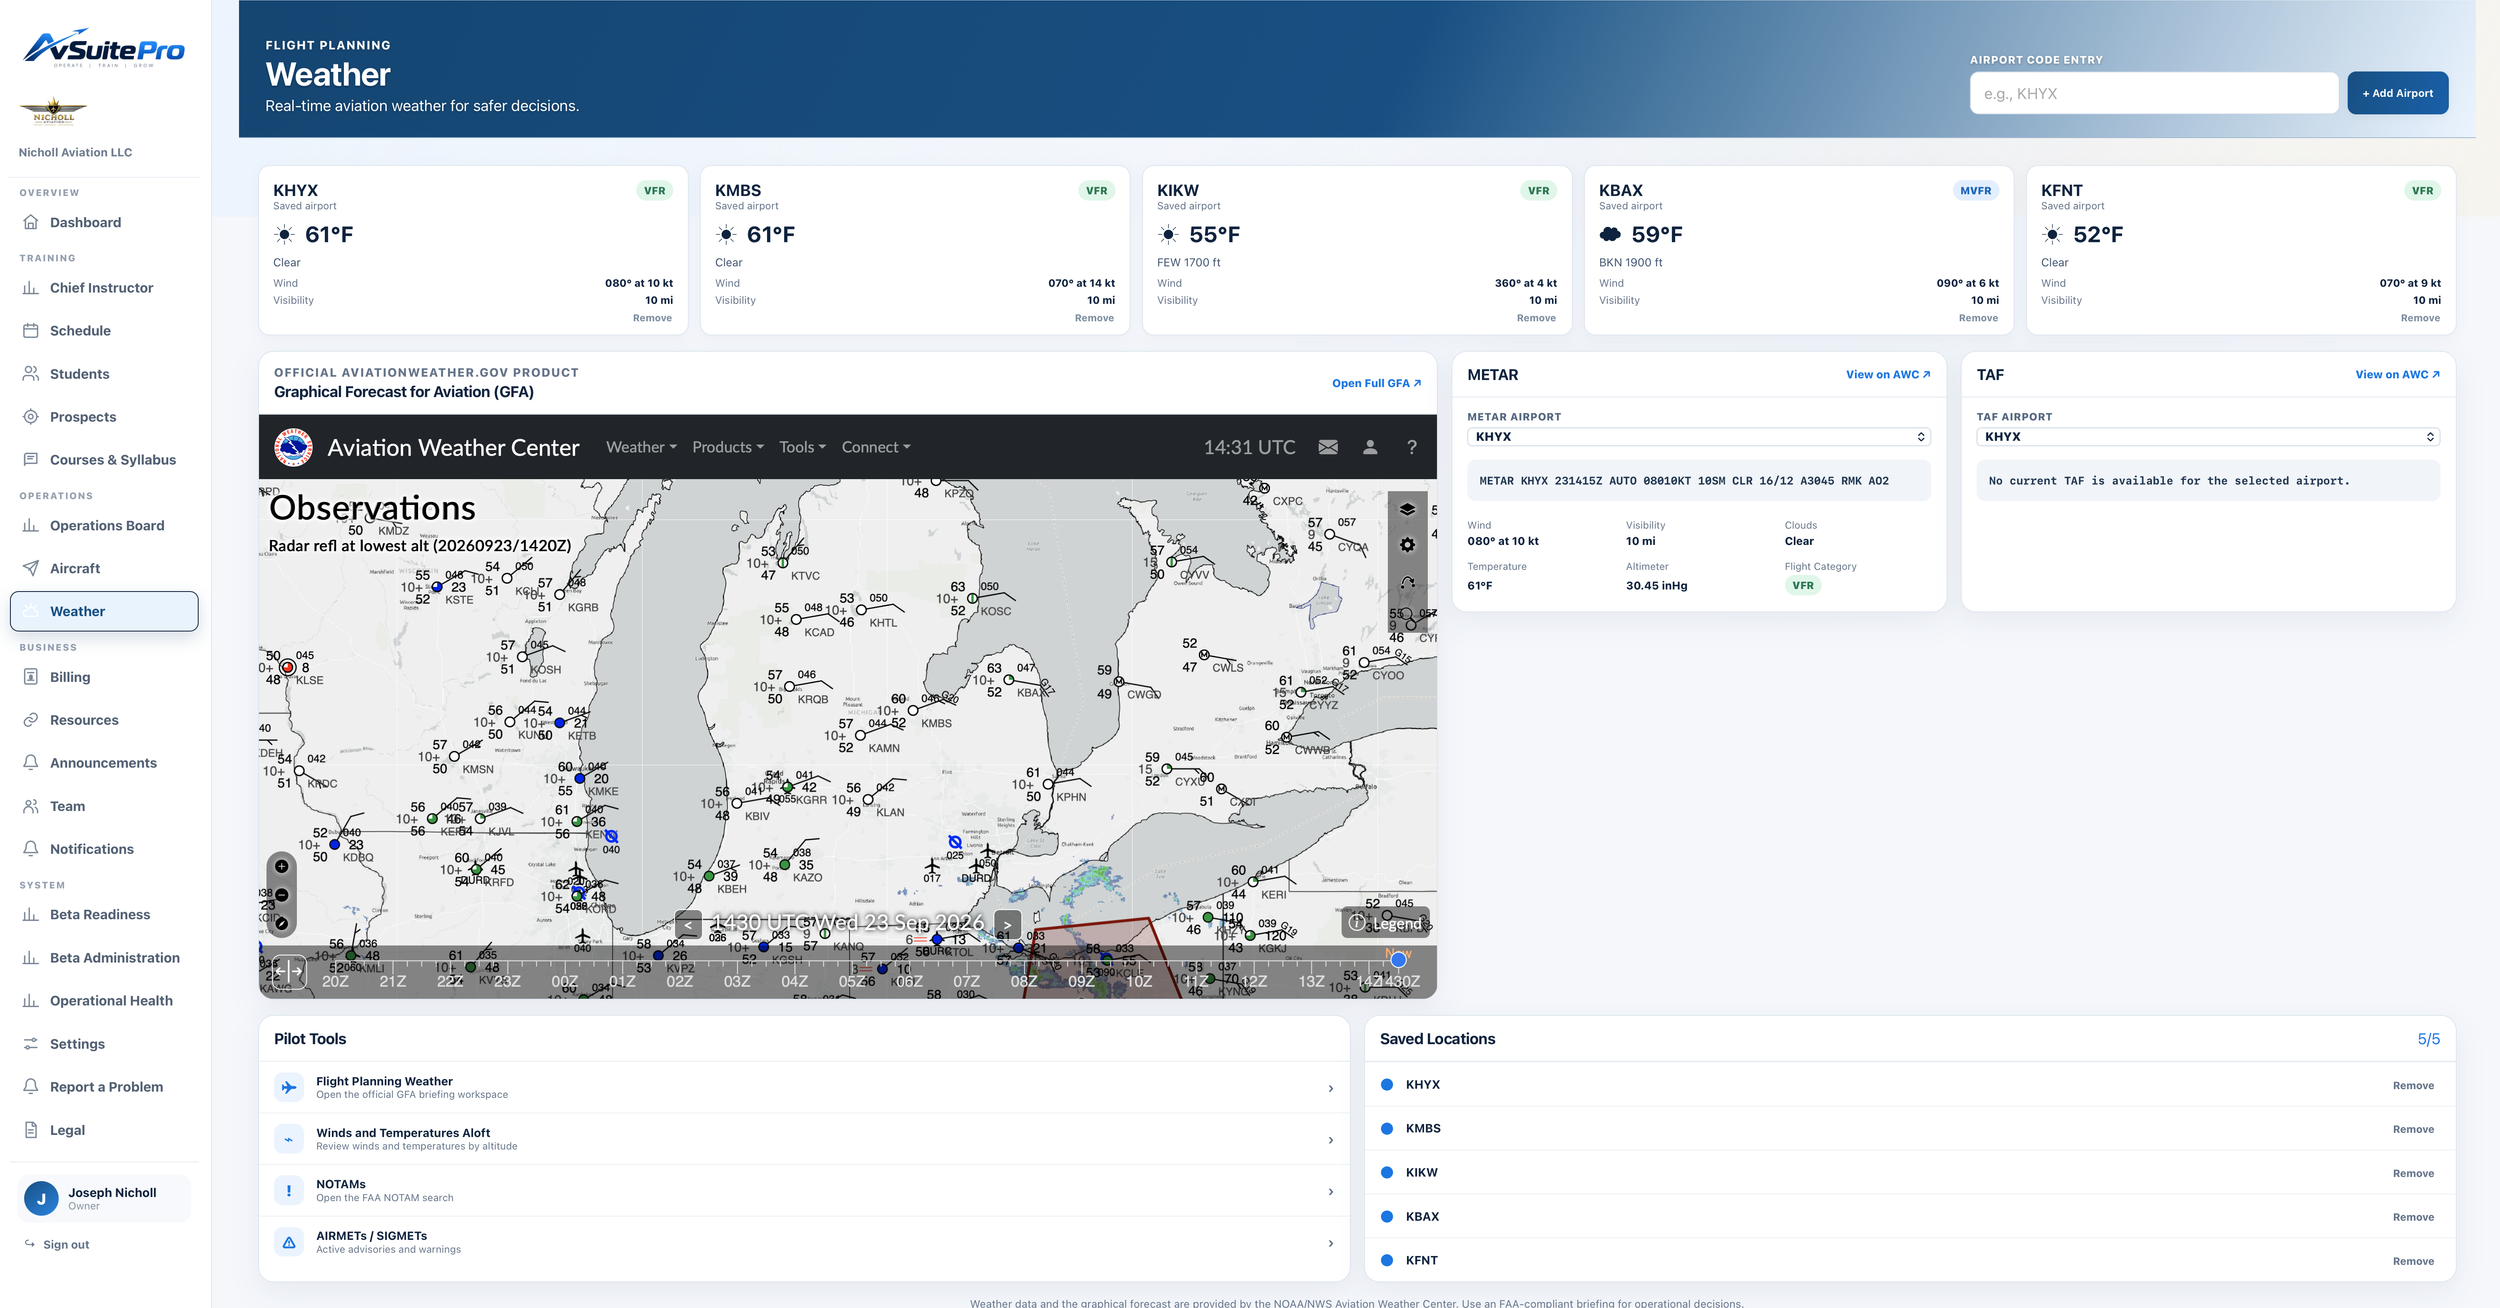Open the TAF airport dropdown
This screenshot has width=2500, height=1308.
pos(2207,437)
